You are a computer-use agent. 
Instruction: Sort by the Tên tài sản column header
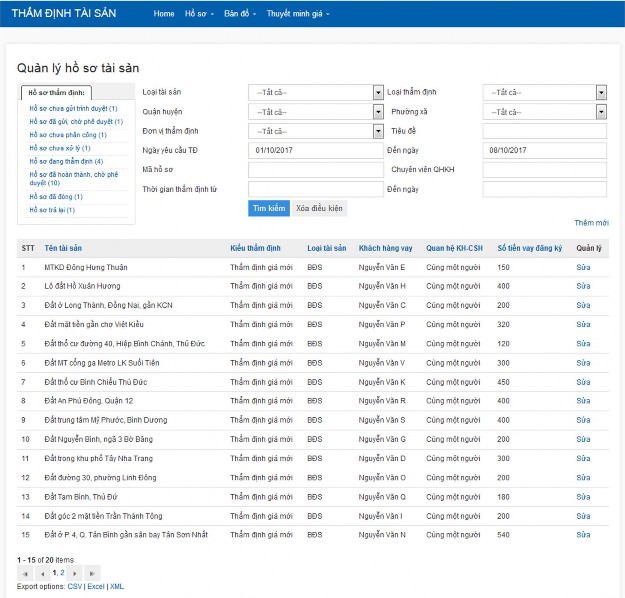63,247
